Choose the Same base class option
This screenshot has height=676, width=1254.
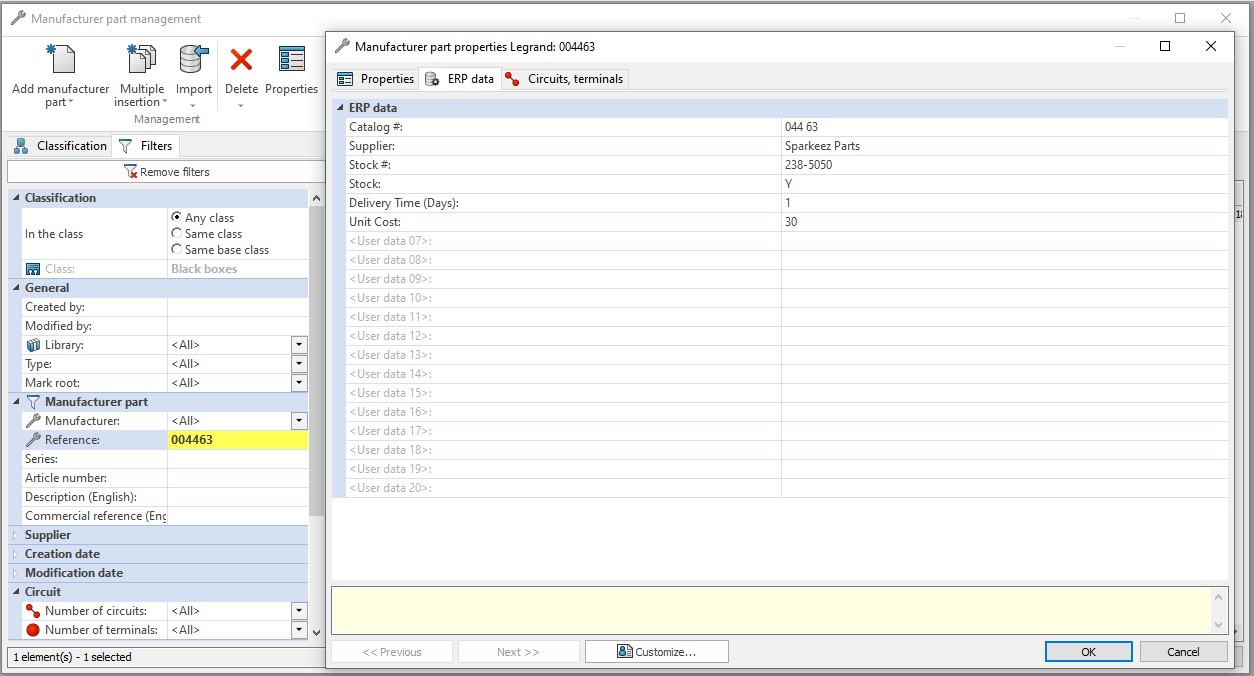(177, 249)
